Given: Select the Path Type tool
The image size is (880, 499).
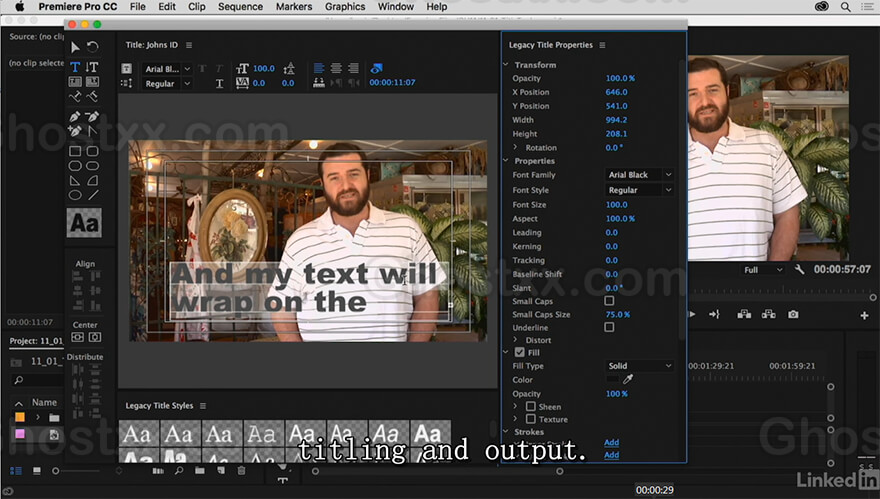Looking at the screenshot, I should pos(75,97).
